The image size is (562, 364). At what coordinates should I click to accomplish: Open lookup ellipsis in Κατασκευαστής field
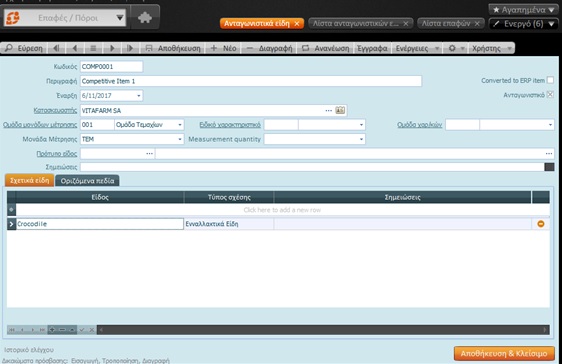point(328,110)
